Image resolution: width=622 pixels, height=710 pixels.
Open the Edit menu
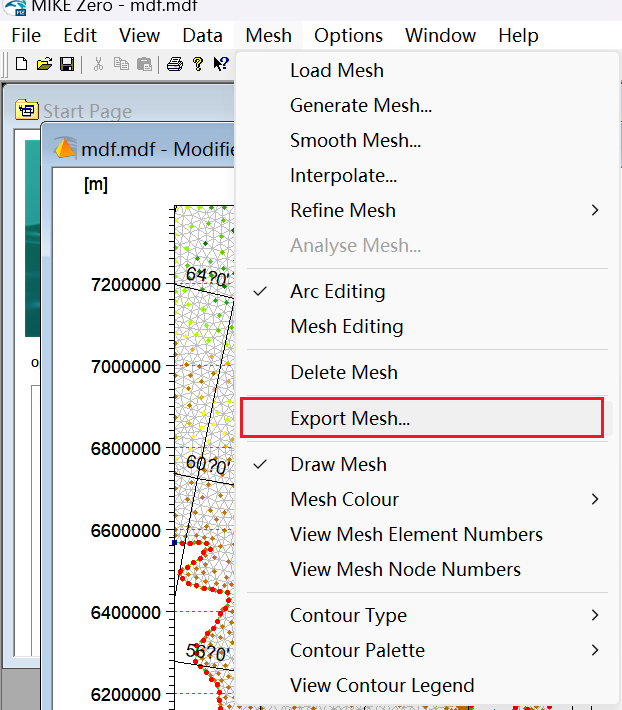point(80,35)
